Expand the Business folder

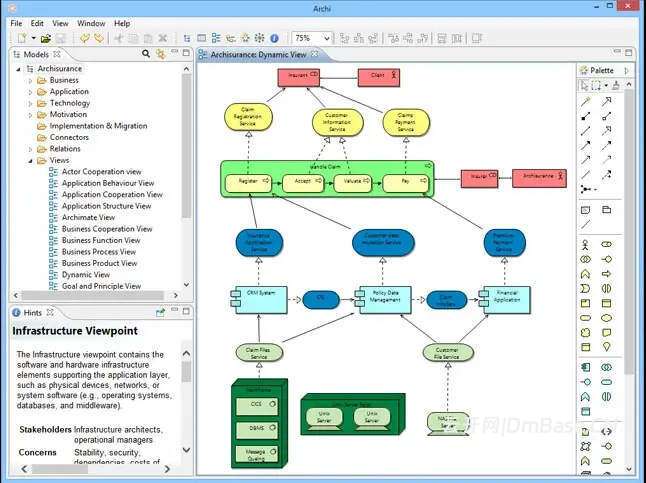(30, 81)
